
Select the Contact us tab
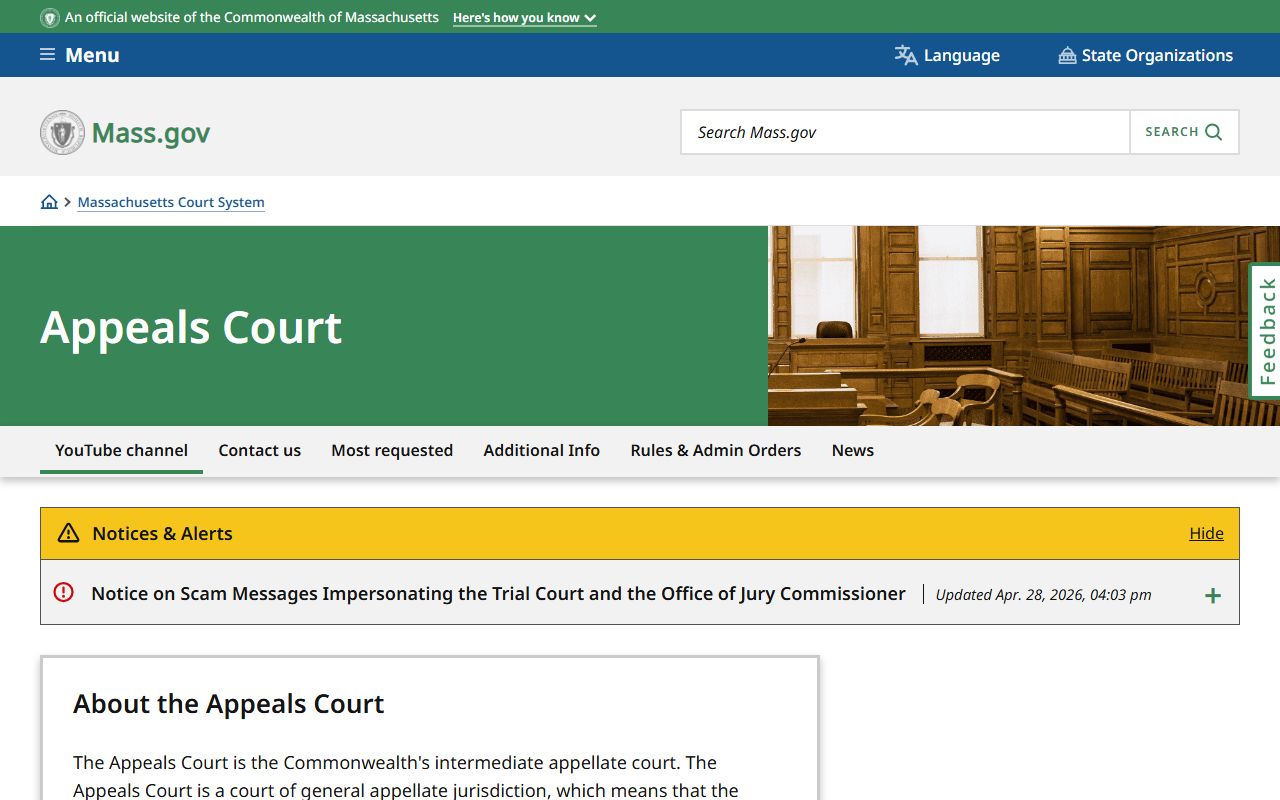pyautogui.click(x=260, y=450)
